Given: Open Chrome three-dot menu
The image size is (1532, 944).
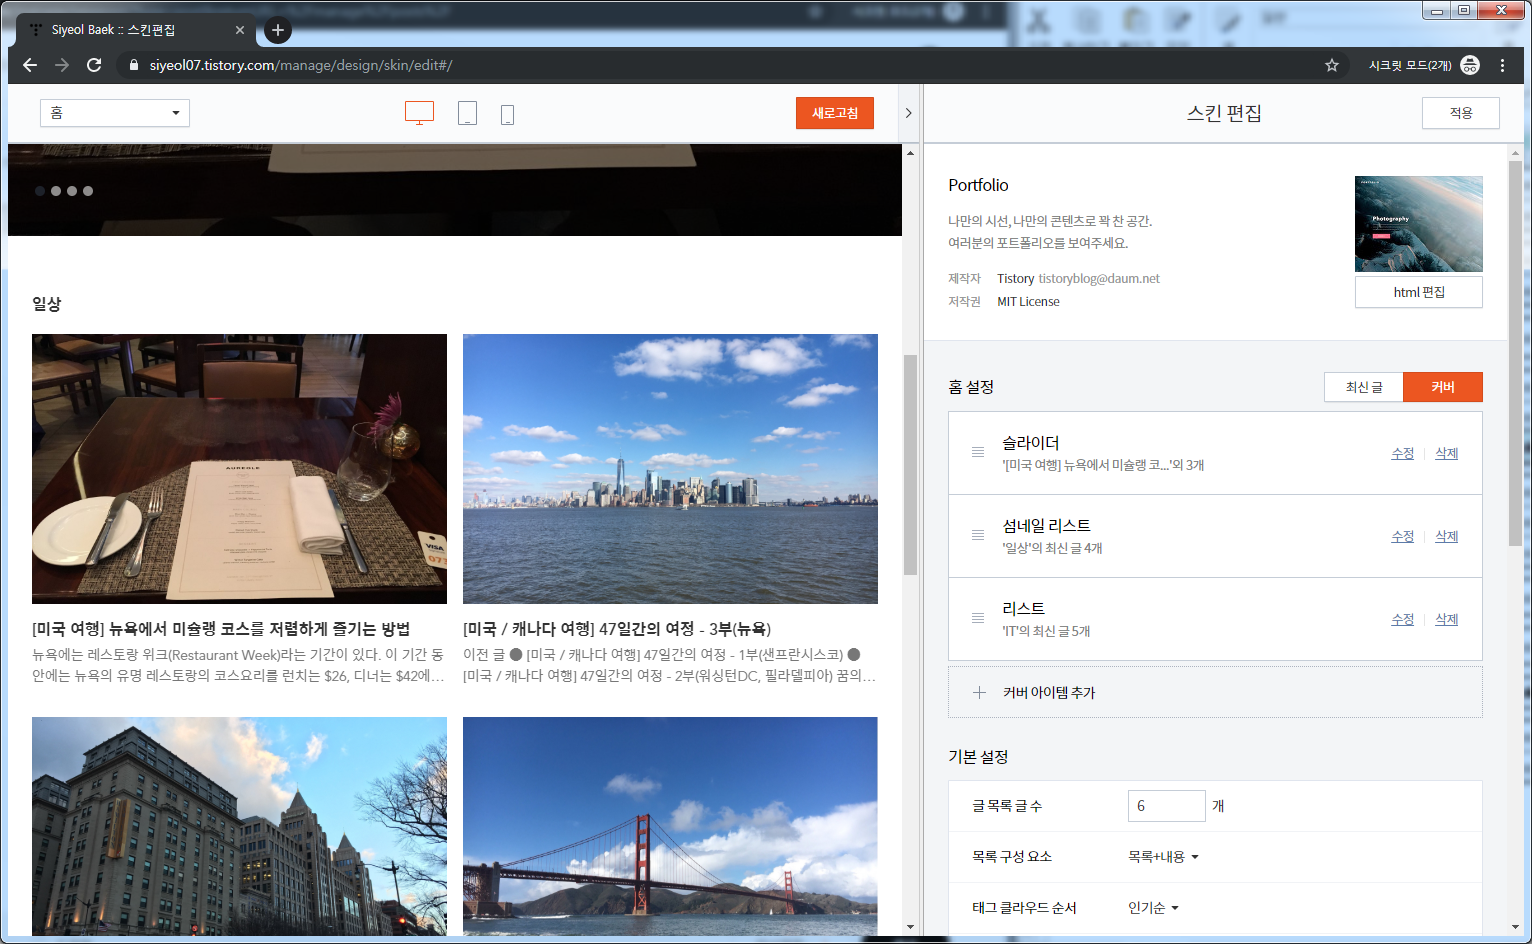Looking at the screenshot, I should coord(1502,65).
